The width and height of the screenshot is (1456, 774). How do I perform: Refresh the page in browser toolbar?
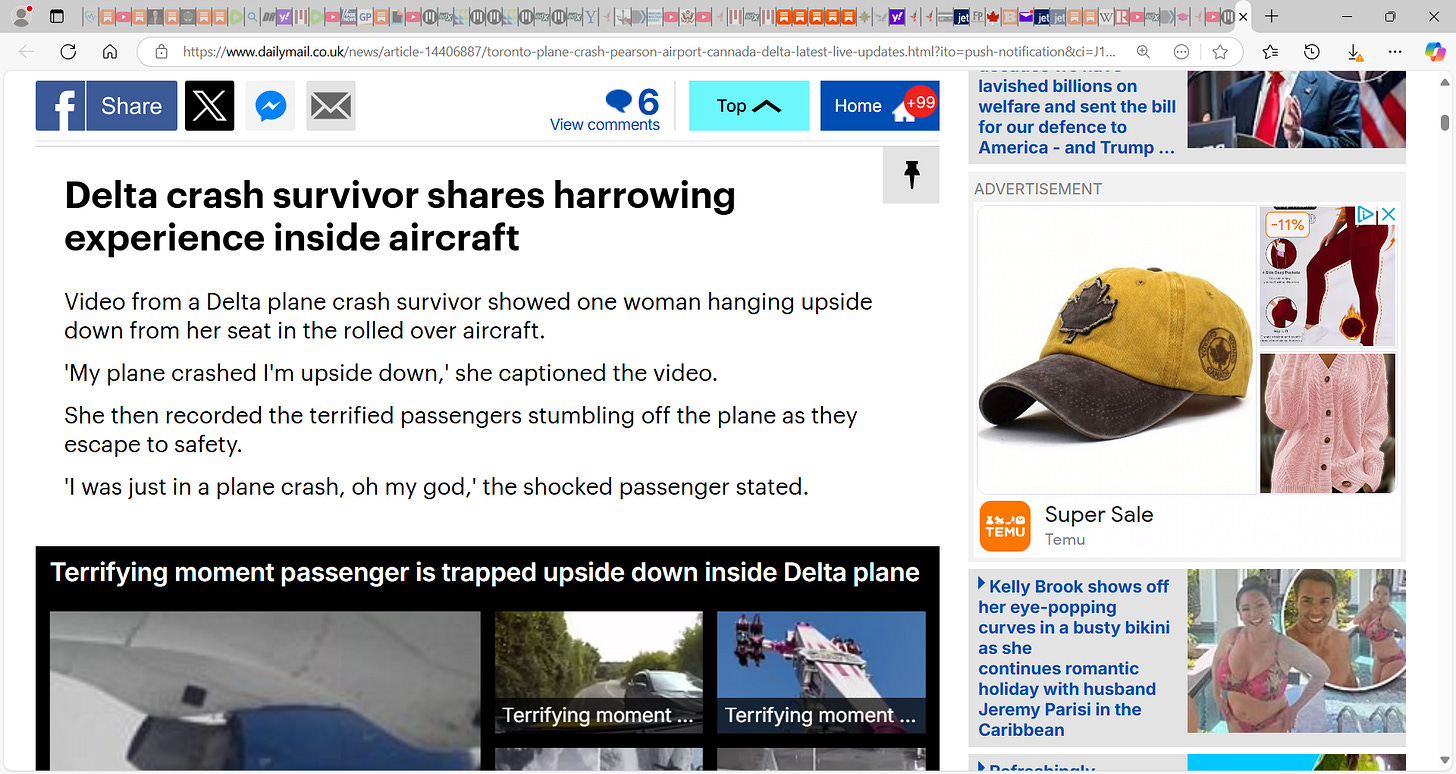point(68,52)
